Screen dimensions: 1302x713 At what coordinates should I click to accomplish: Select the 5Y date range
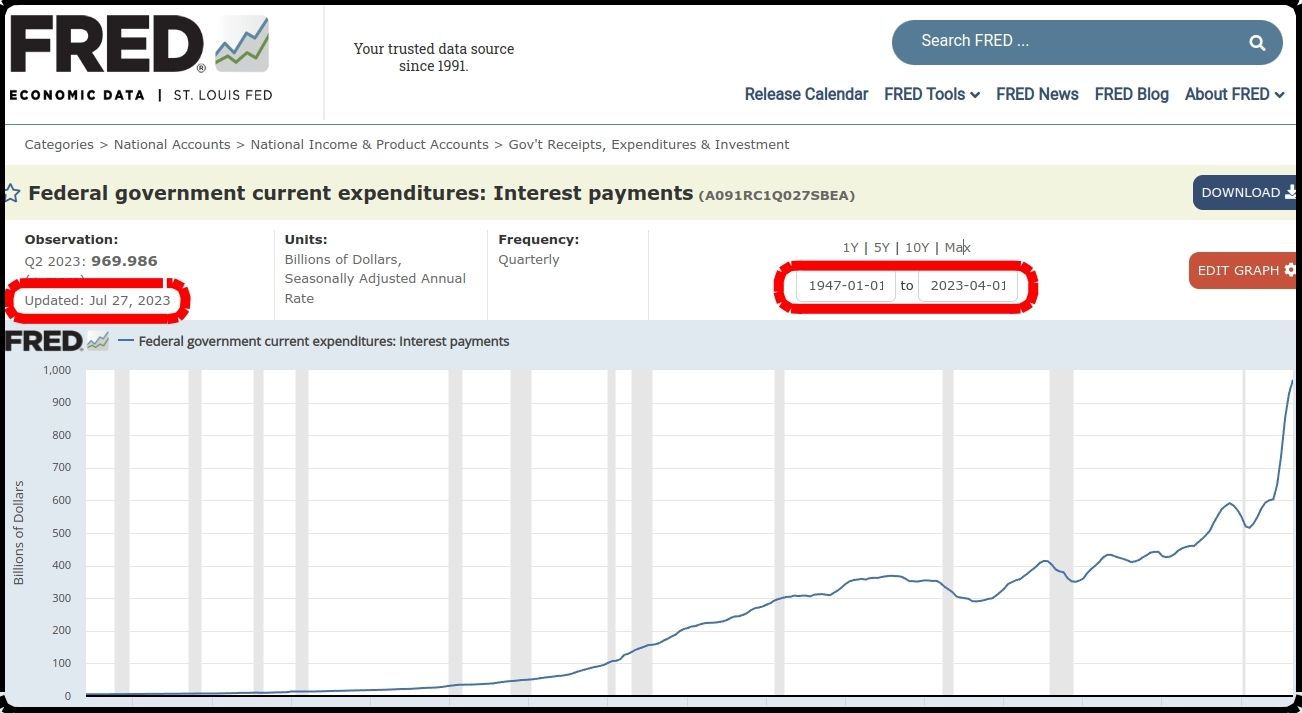pos(881,247)
